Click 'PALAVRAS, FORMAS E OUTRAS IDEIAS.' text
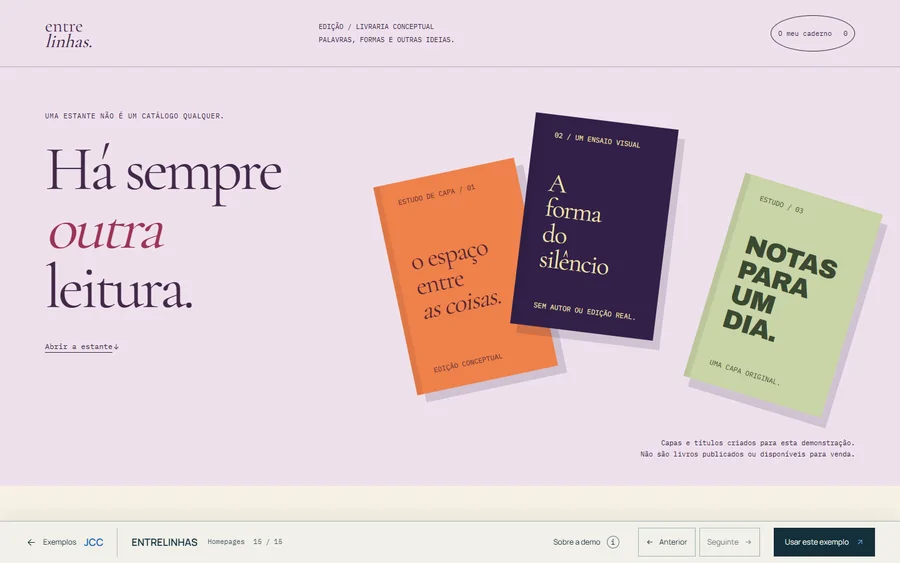Viewport: 900px width, 563px height. tap(386, 40)
